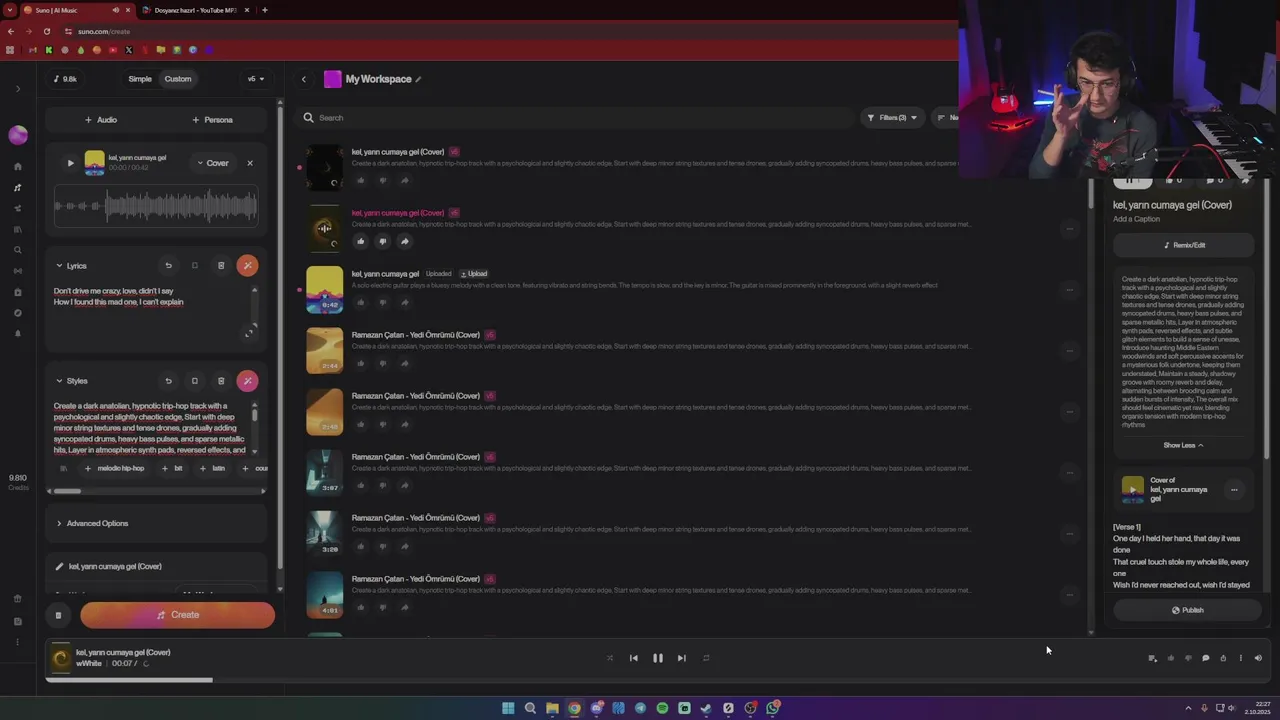Like the first kel, yarın cumaya gel (Cover)
This screenshot has height=720, width=1280.
[361, 180]
